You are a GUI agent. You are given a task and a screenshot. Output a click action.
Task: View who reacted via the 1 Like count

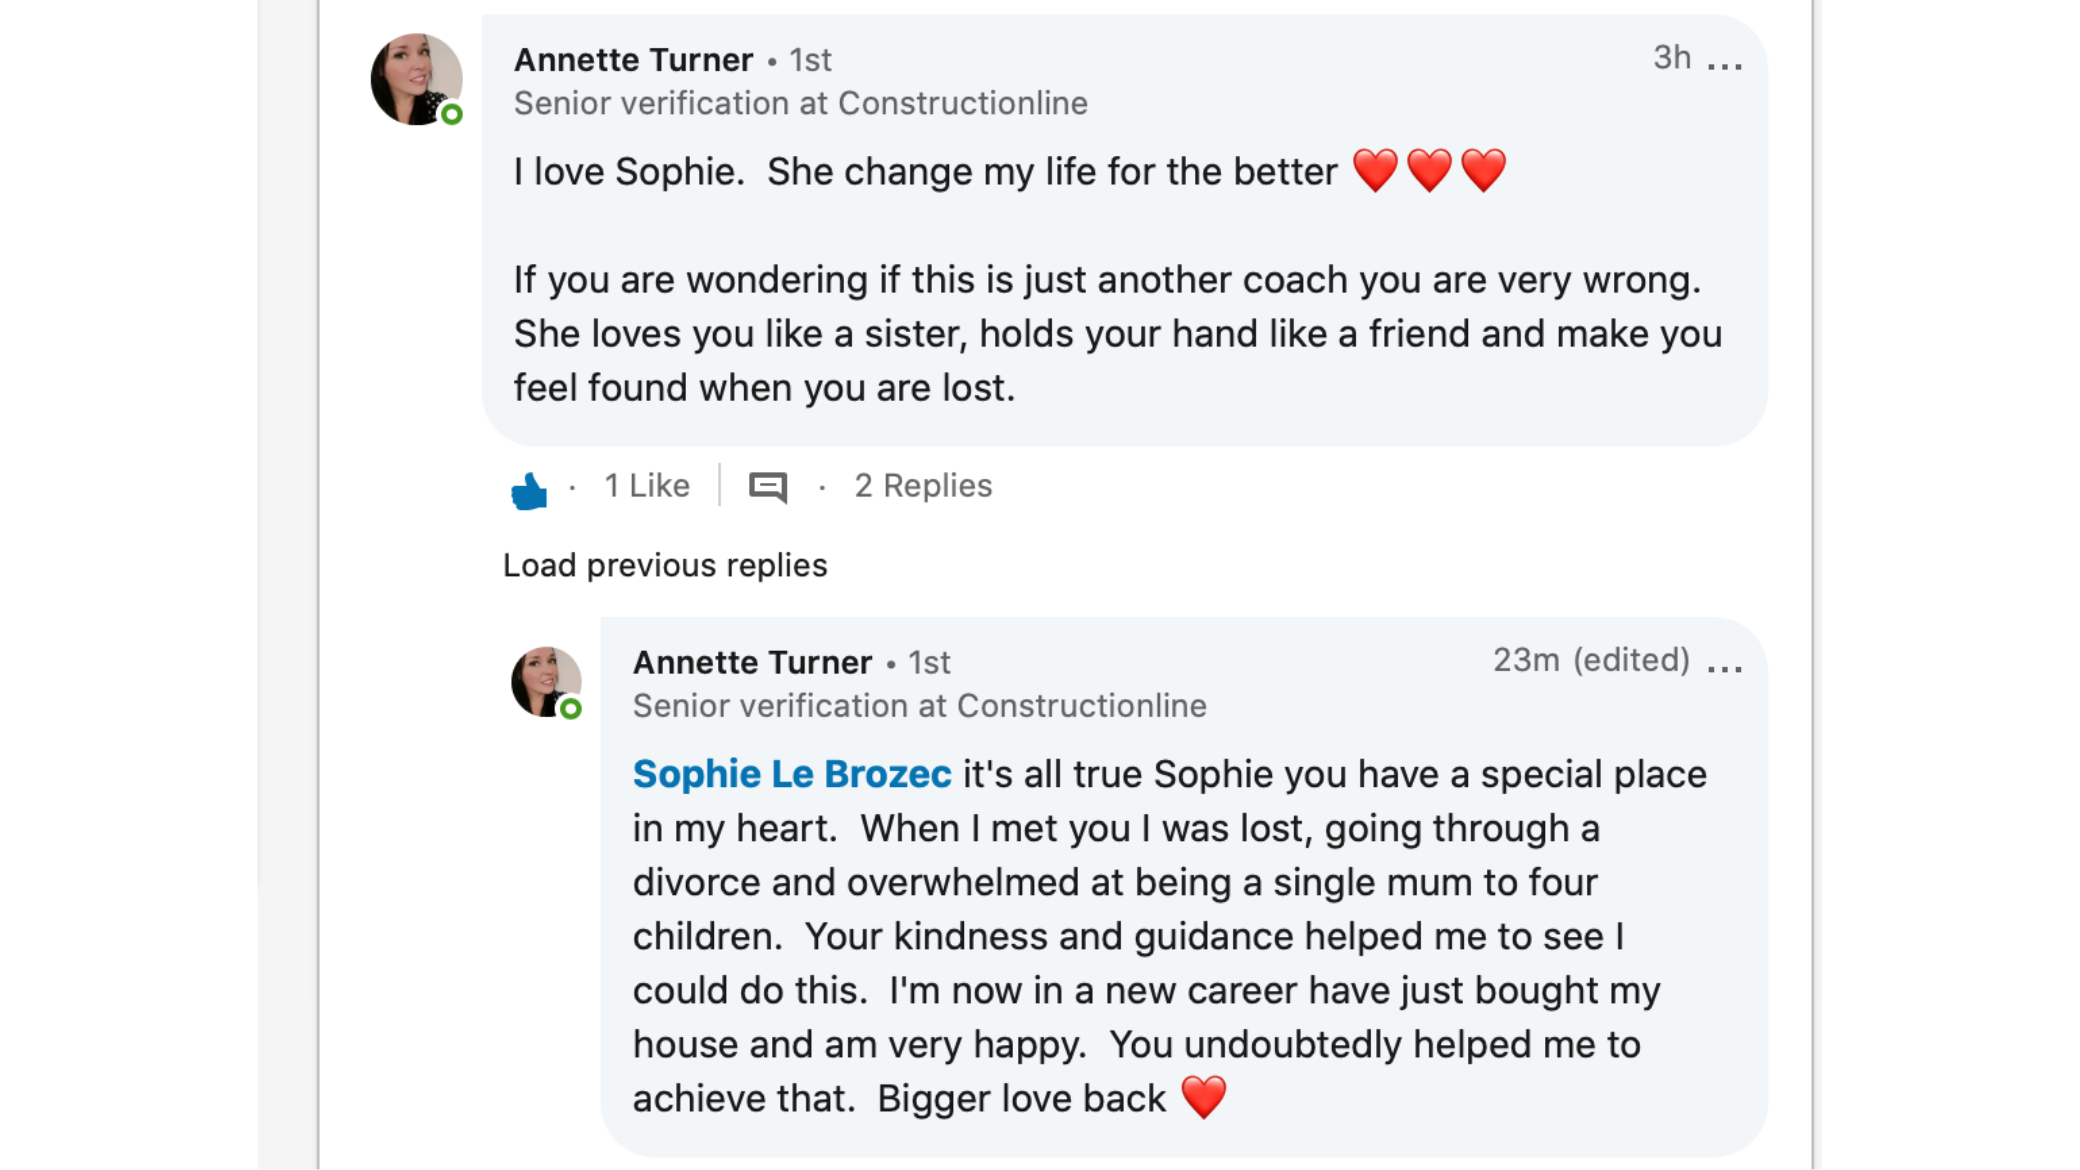[x=646, y=486]
